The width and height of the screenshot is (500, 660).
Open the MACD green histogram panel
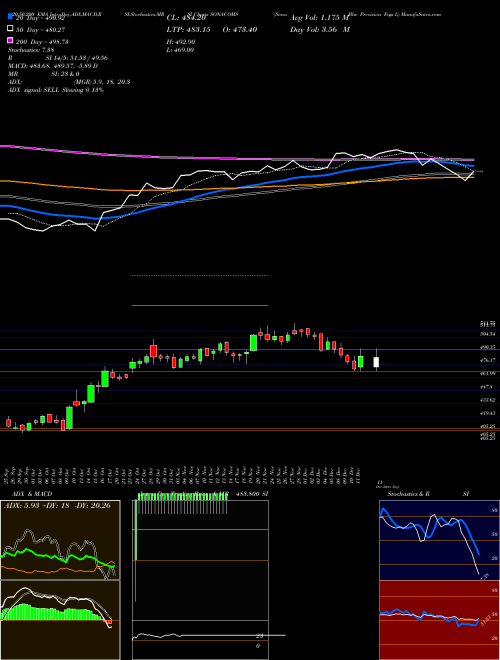coord(60,620)
